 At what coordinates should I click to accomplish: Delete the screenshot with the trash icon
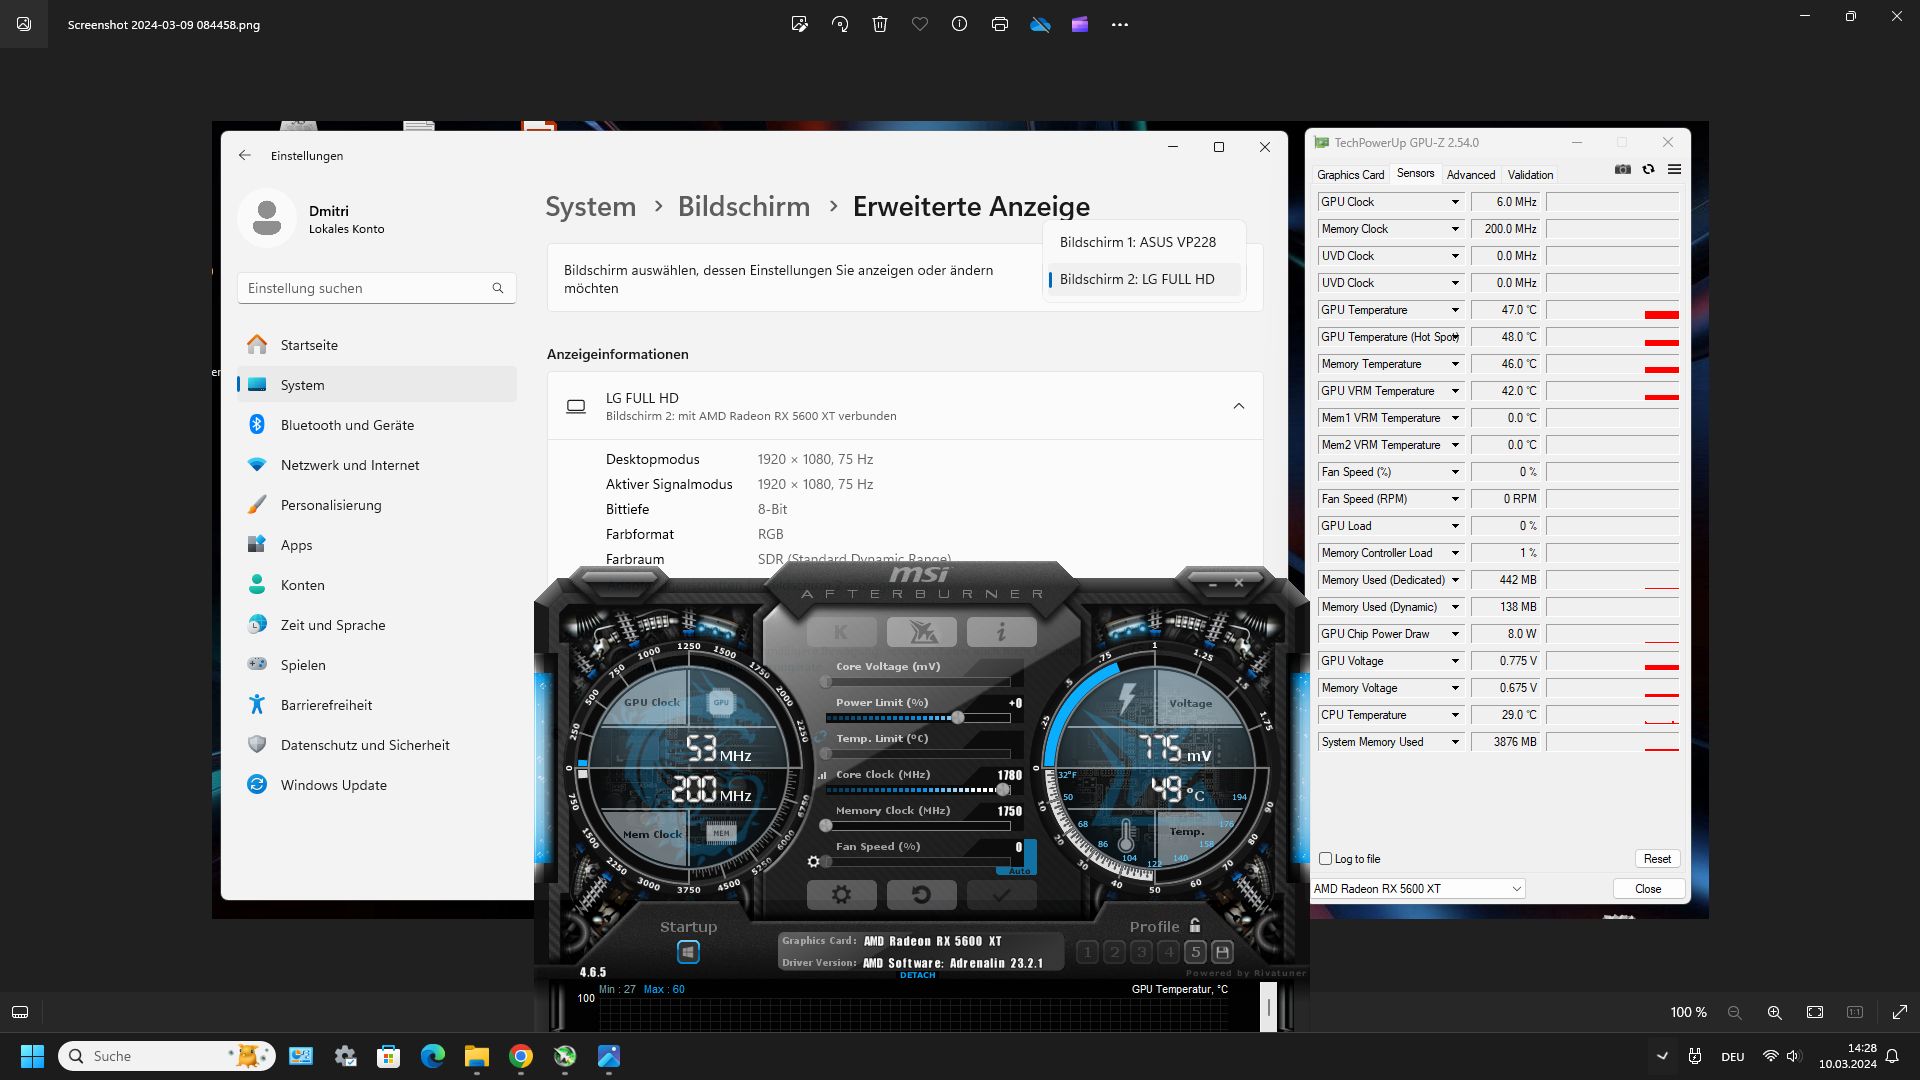point(880,24)
